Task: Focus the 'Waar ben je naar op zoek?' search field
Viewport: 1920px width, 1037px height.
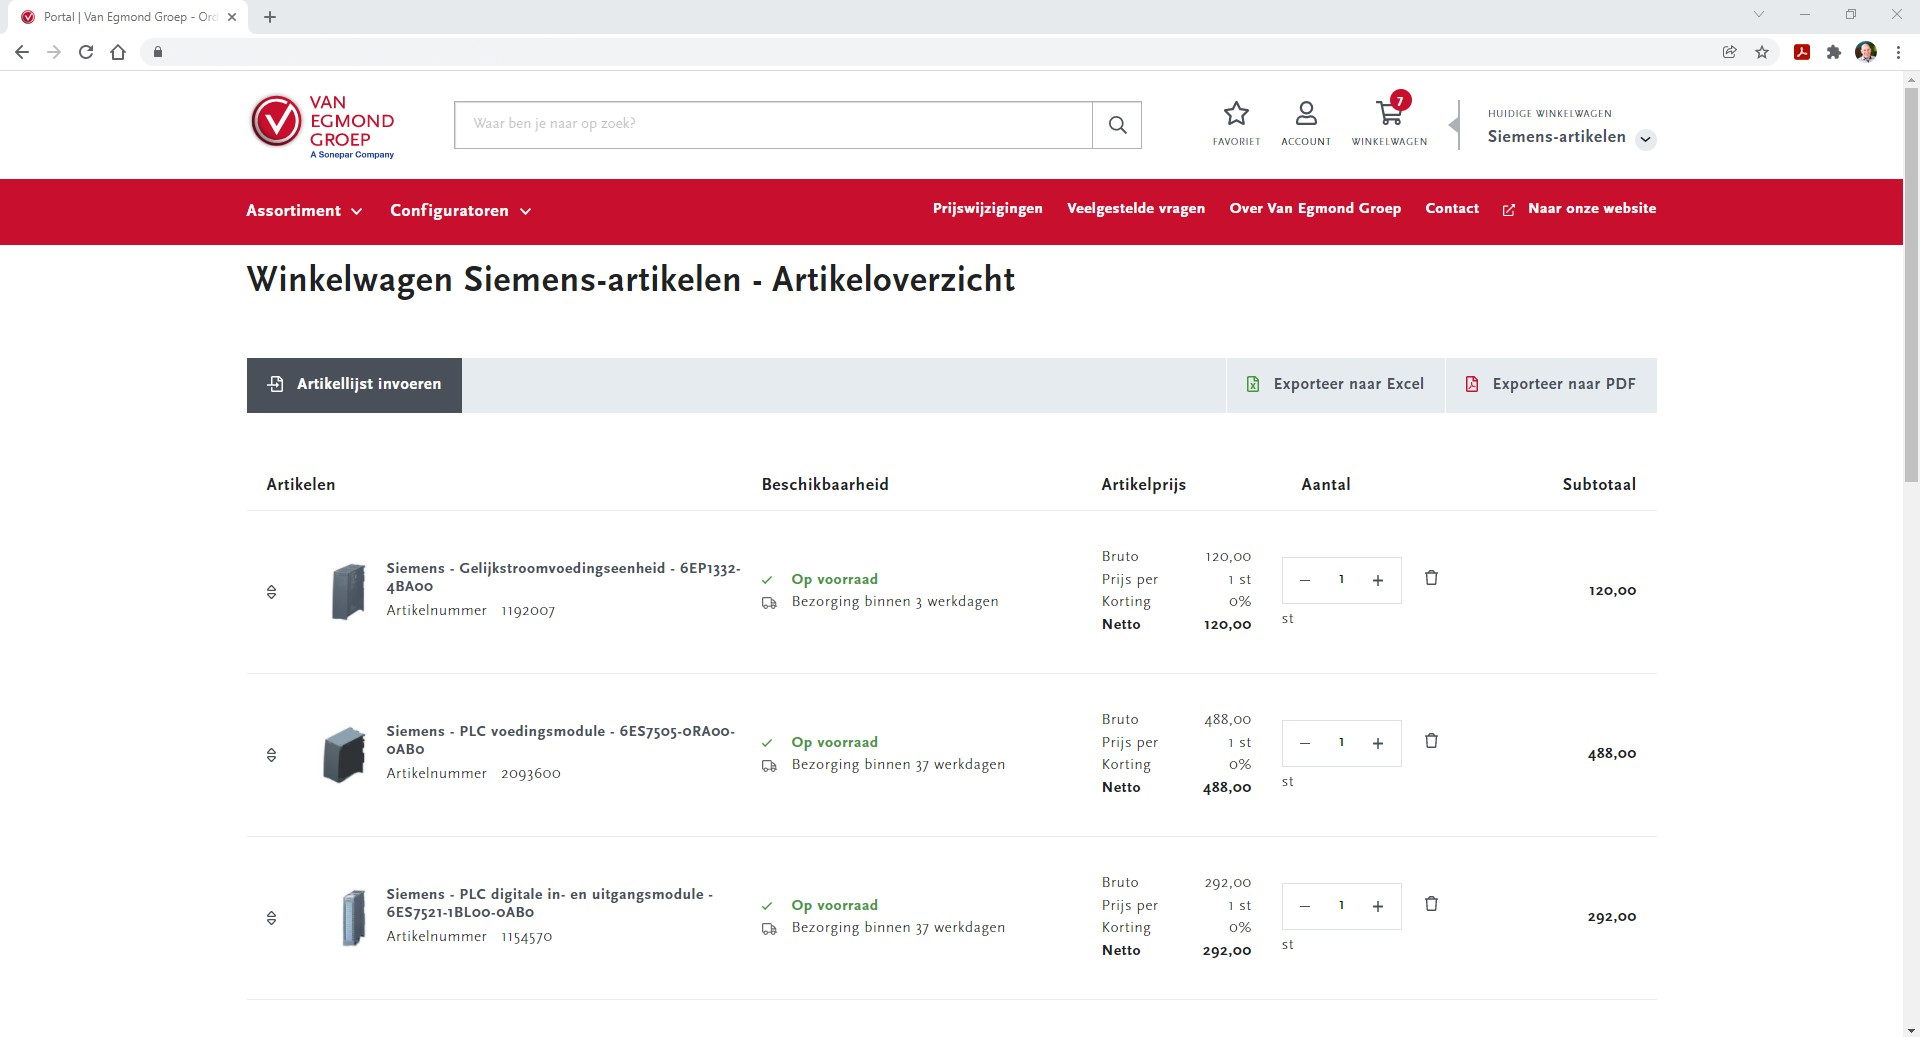Action: click(x=773, y=125)
